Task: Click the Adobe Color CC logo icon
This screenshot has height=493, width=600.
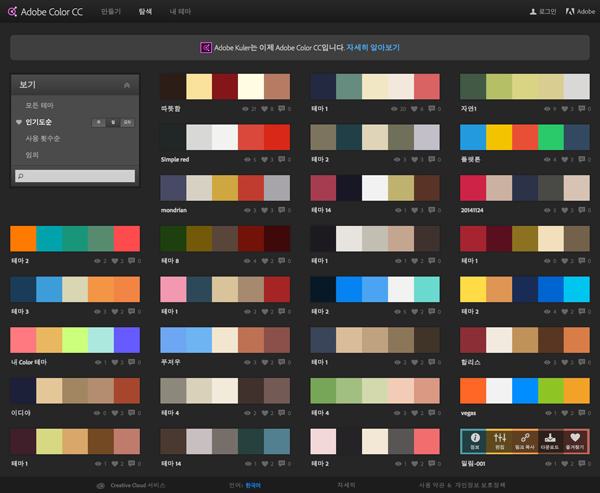Action: tap(11, 12)
